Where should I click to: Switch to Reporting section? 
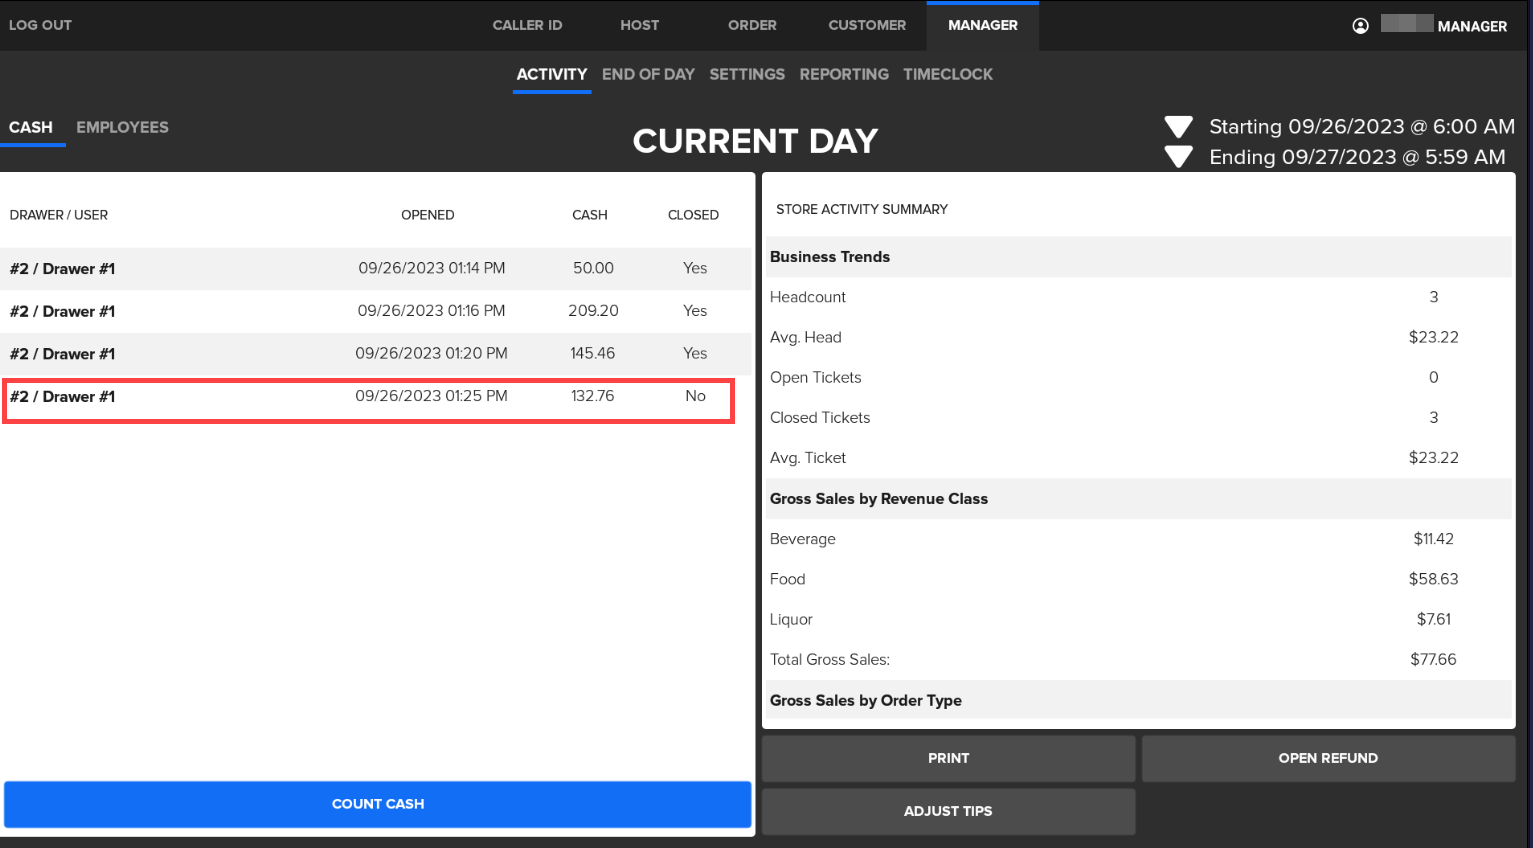[x=844, y=74]
